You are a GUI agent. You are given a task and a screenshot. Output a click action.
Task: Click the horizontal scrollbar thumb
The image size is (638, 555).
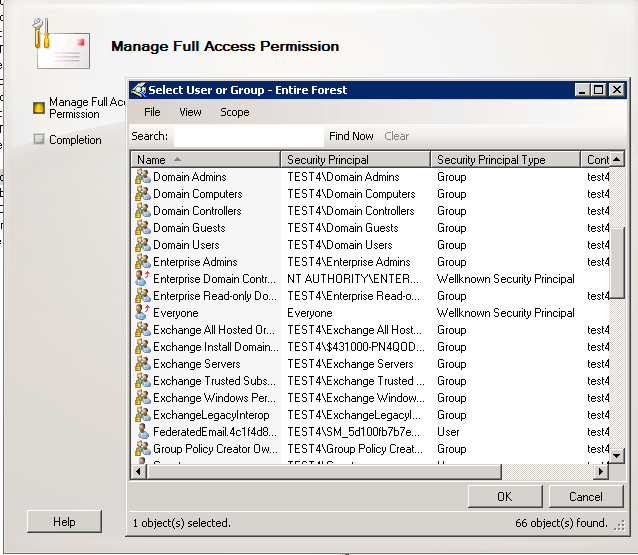point(324,472)
